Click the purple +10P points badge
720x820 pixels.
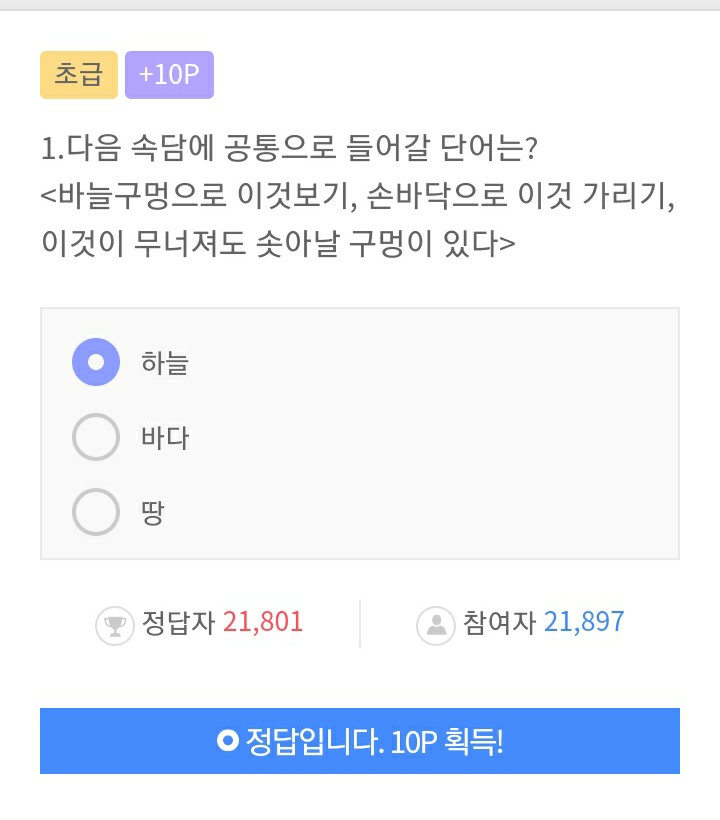(169, 75)
